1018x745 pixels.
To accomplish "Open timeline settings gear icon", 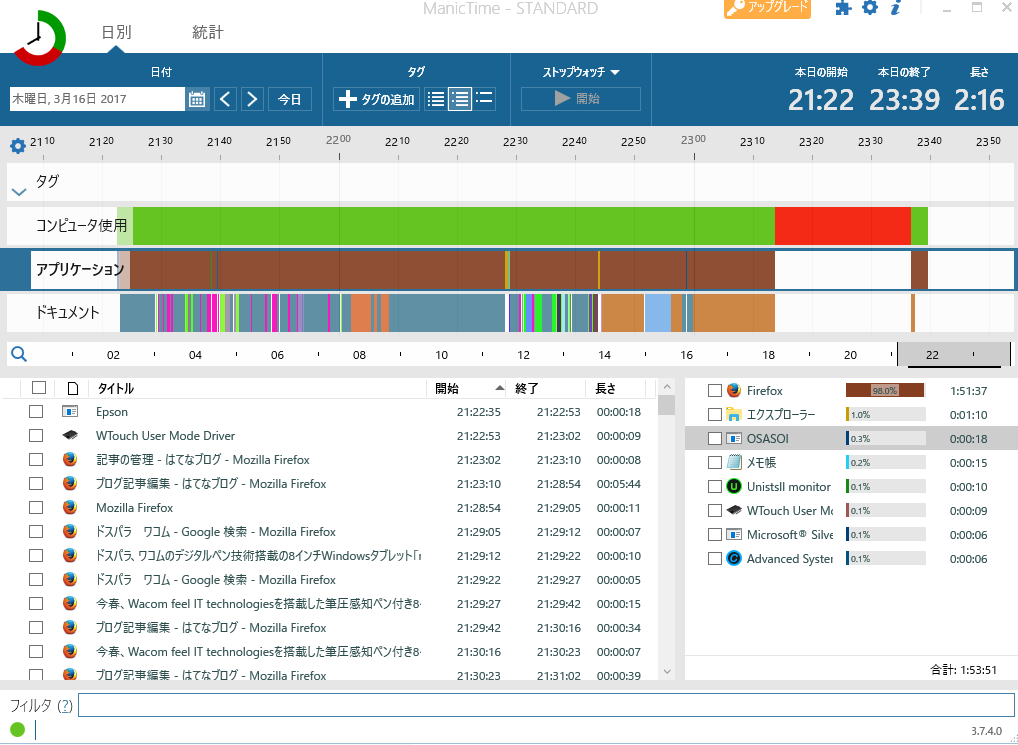I will (x=18, y=145).
